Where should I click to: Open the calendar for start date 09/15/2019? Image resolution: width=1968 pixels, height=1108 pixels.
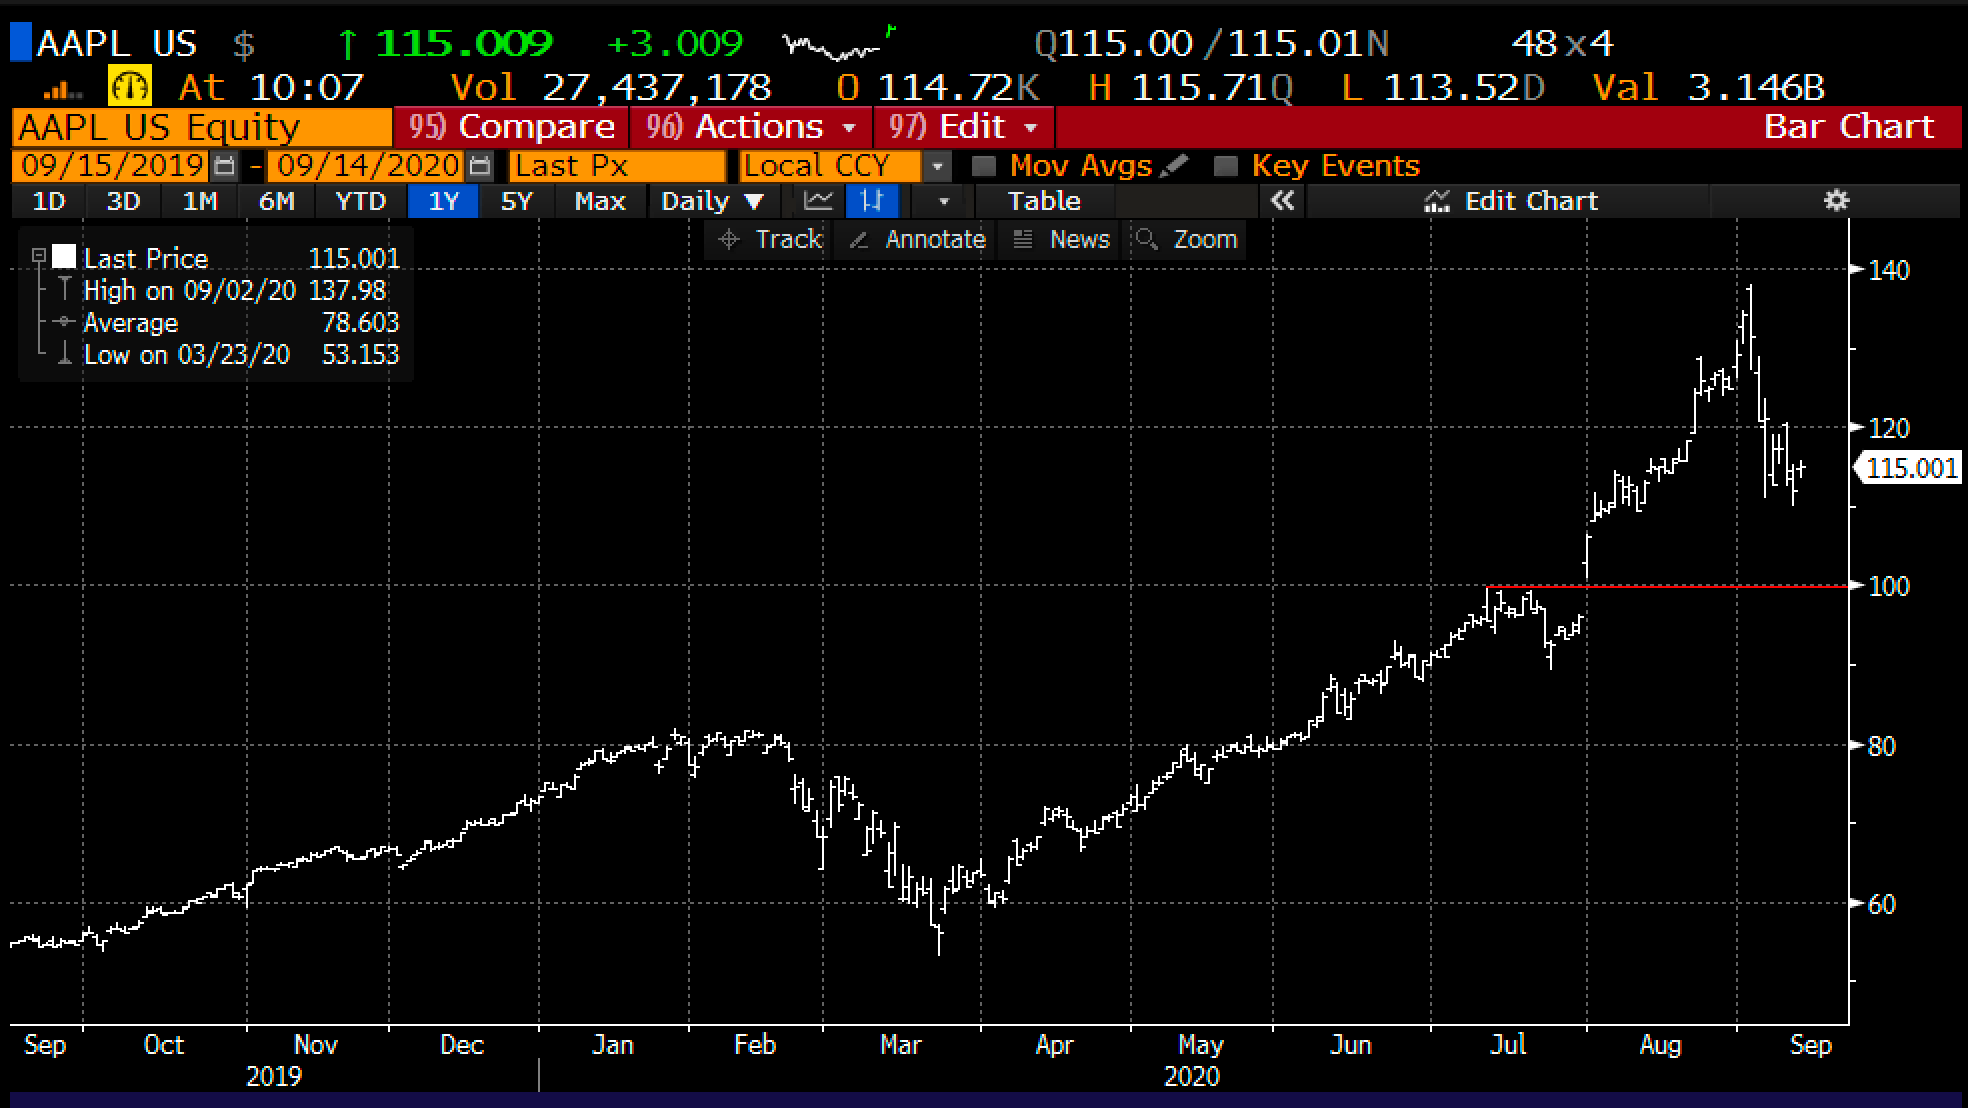pos(226,166)
